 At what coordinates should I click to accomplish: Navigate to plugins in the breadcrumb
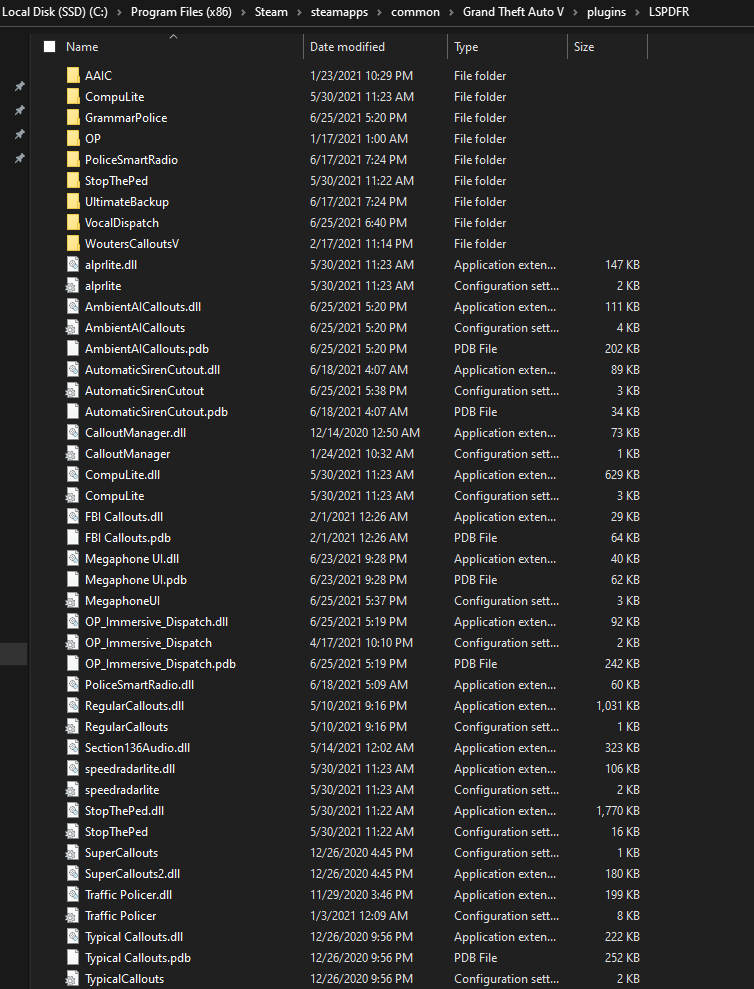click(606, 12)
